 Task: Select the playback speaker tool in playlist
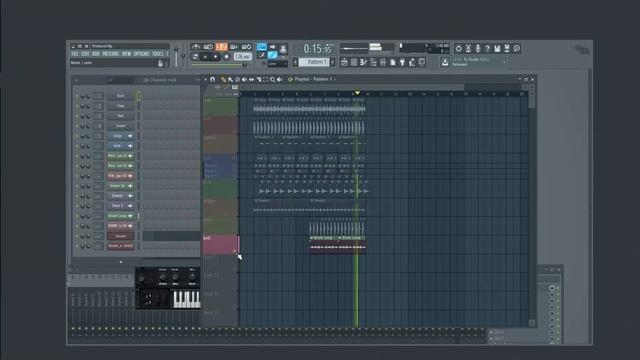click(x=279, y=80)
